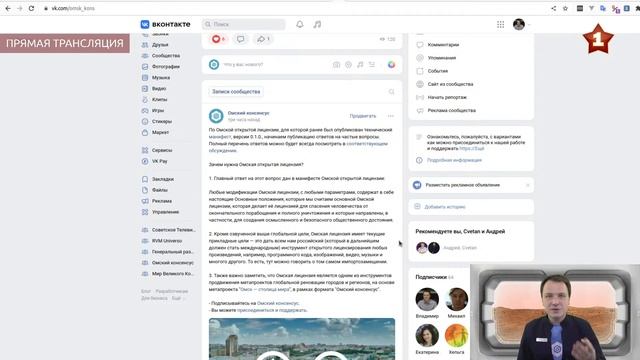Click the 'Сервисы' icon in sidebar
The width and height of the screenshot is (640, 360).
pyautogui.click(x=145, y=150)
